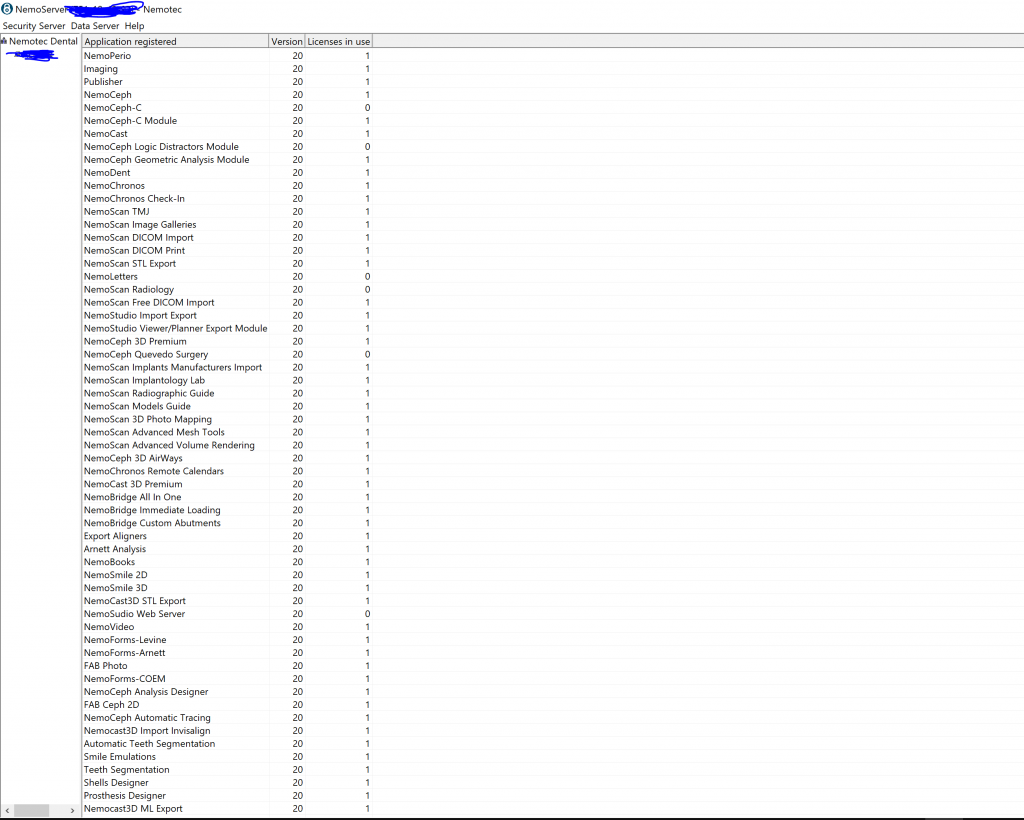The width and height of the screenshot is (1024, 820).
Task: Select the NemoStudio Viewer/Planner Export Module row
Action: (x=175, y=329)
